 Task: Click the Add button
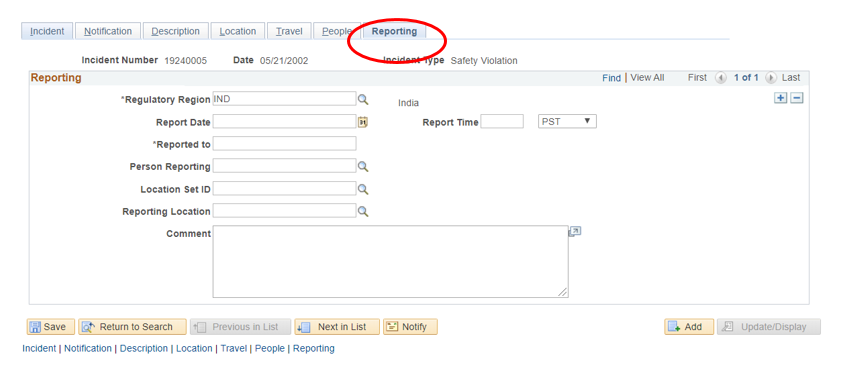tap(689, 327)
